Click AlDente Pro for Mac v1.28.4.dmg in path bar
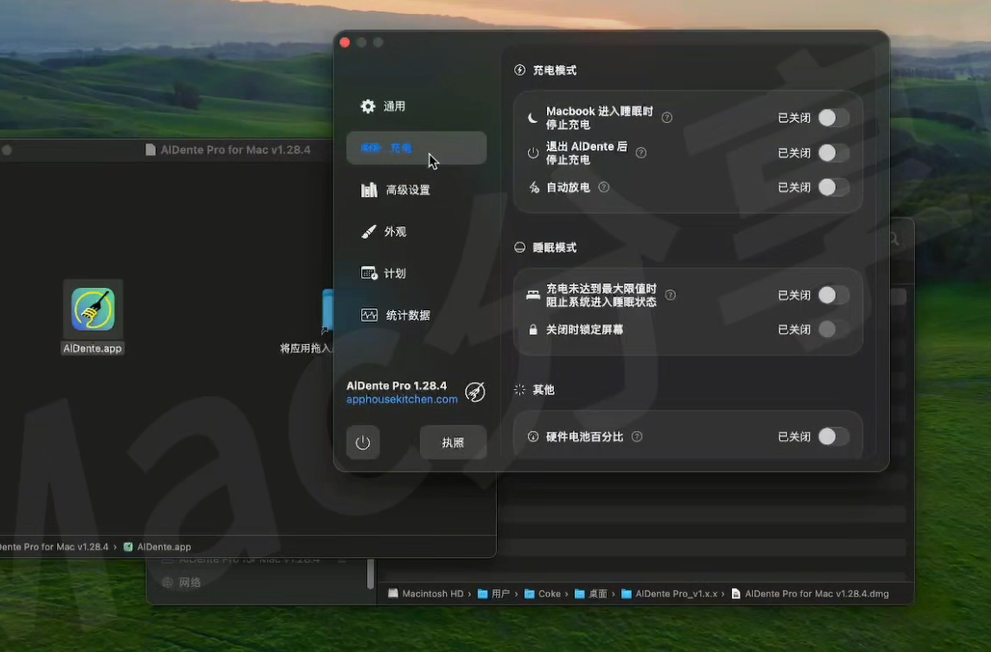This screenshot has height=652, width=991. [810, 594]
